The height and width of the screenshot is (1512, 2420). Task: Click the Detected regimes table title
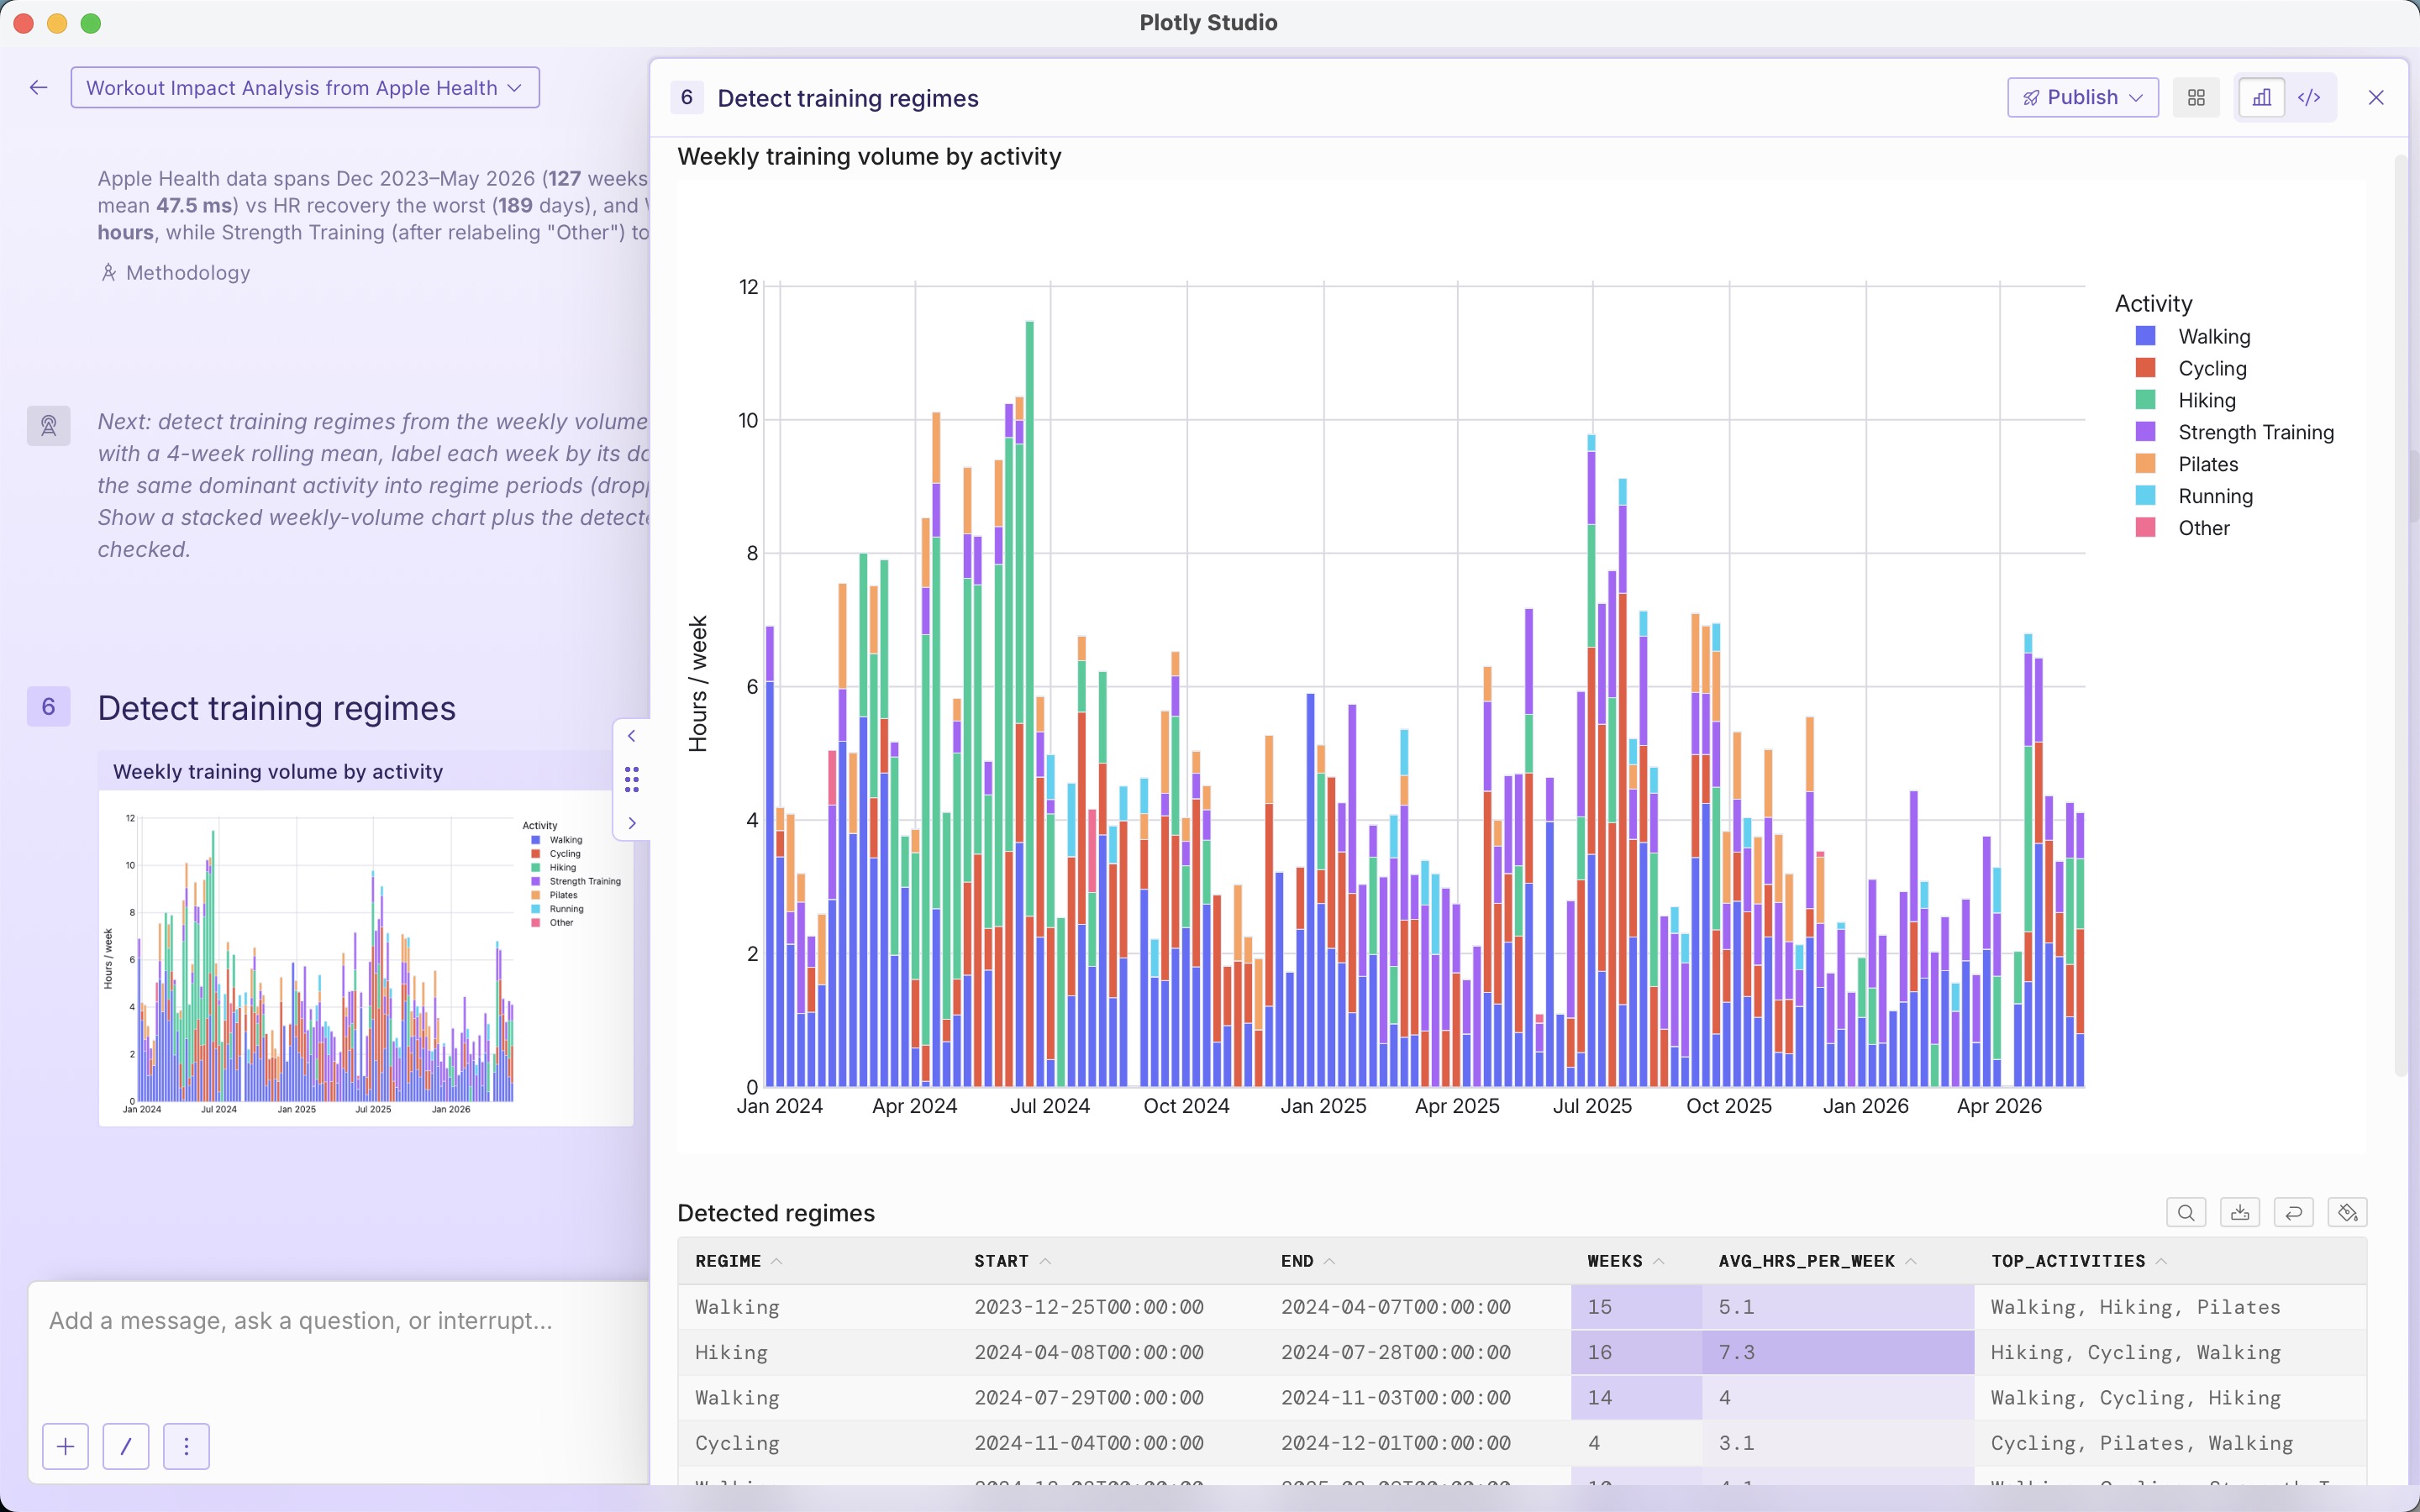[x=776, y=1213]
